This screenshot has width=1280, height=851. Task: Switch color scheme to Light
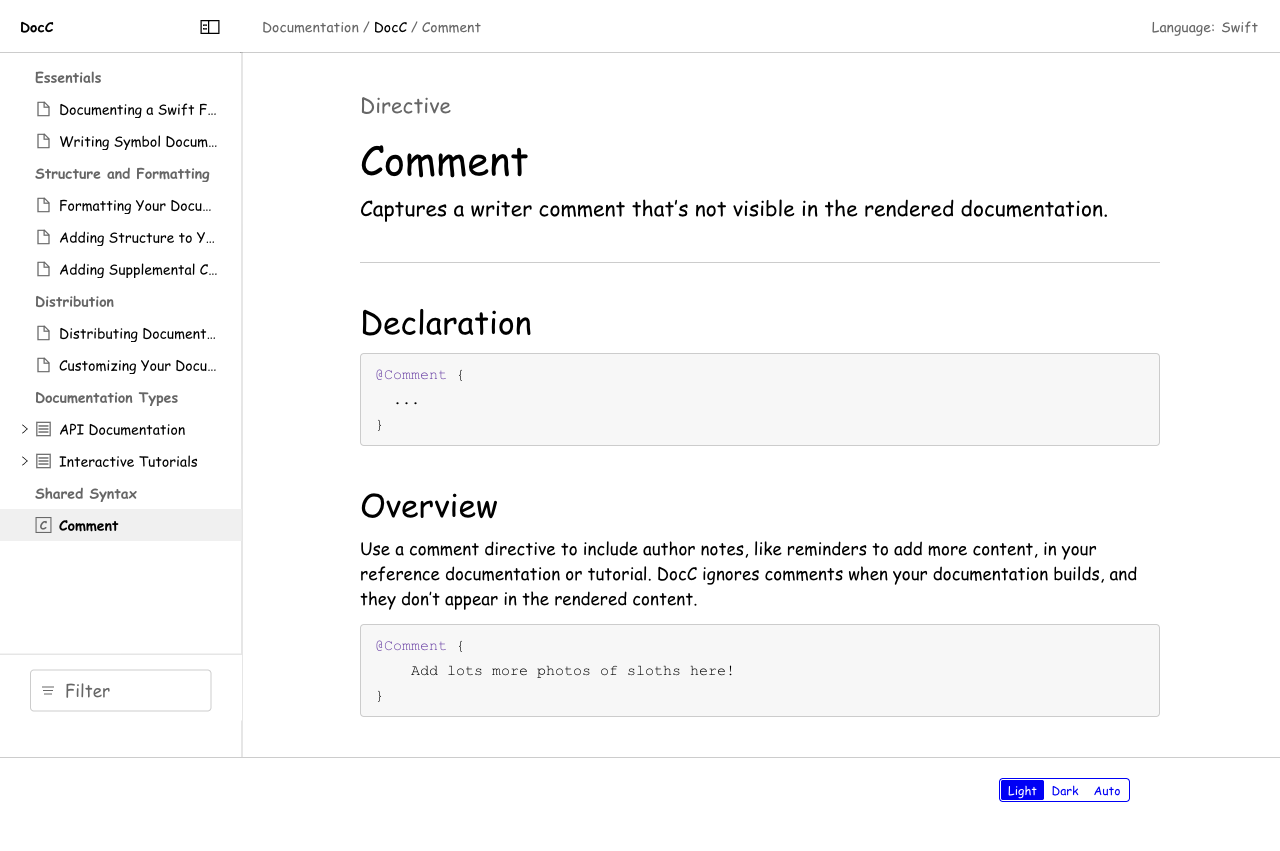coord(1022,790)
